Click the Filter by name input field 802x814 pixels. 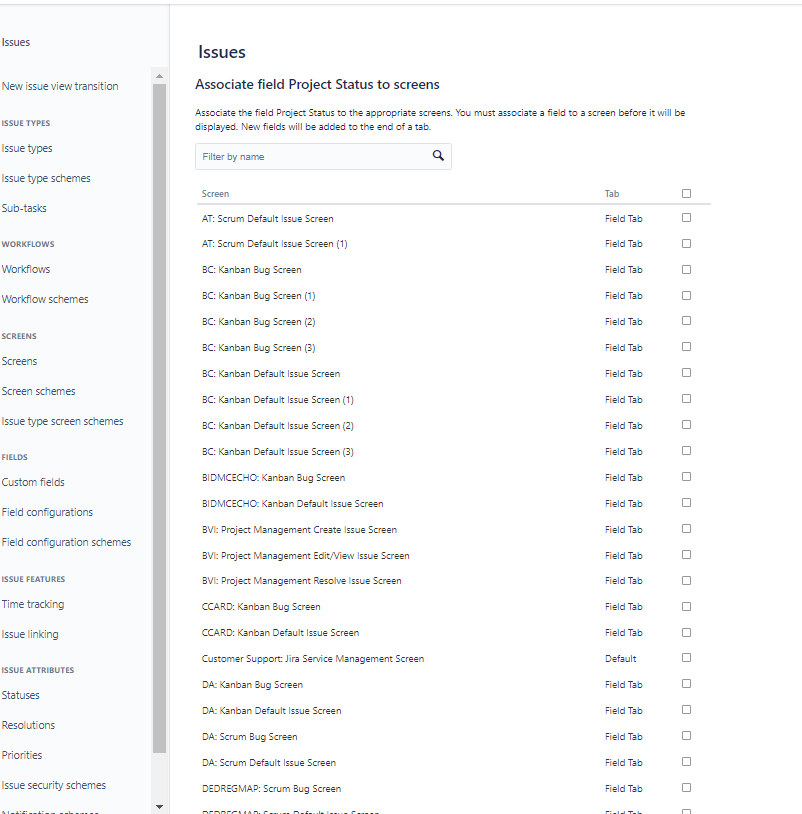click(300, 156)
